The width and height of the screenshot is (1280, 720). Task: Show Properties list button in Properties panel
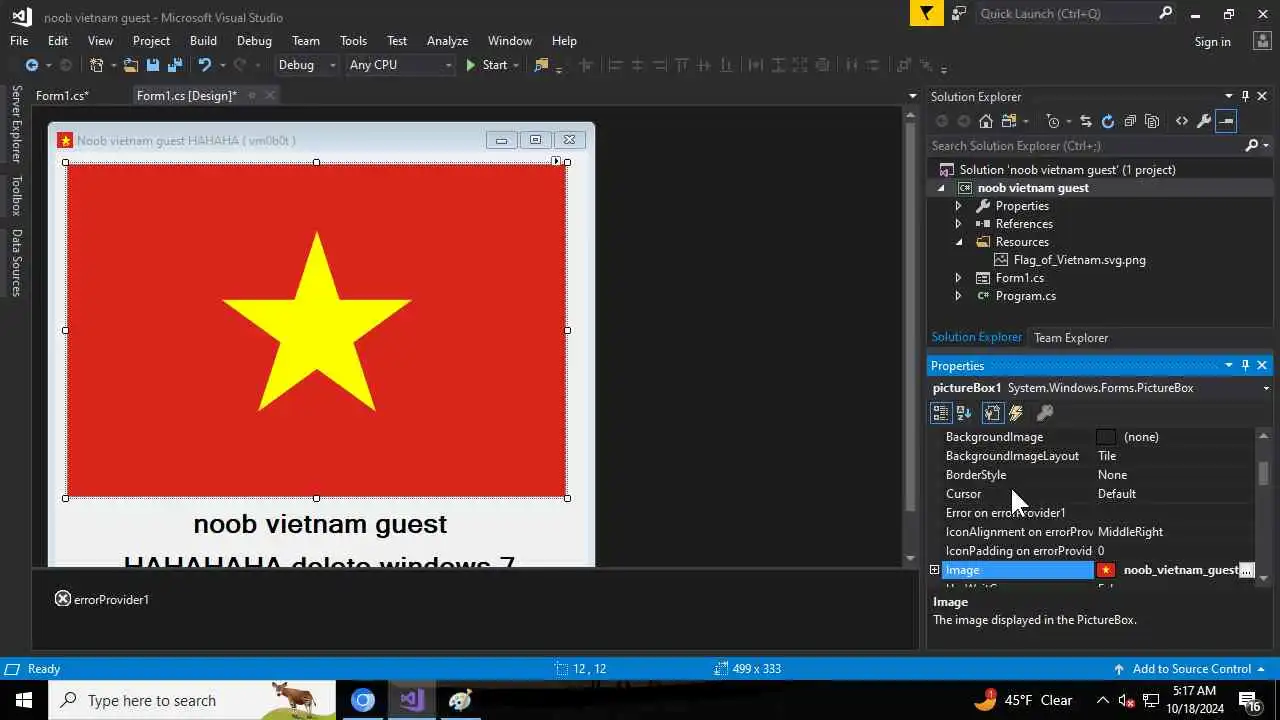coord(992,413)
